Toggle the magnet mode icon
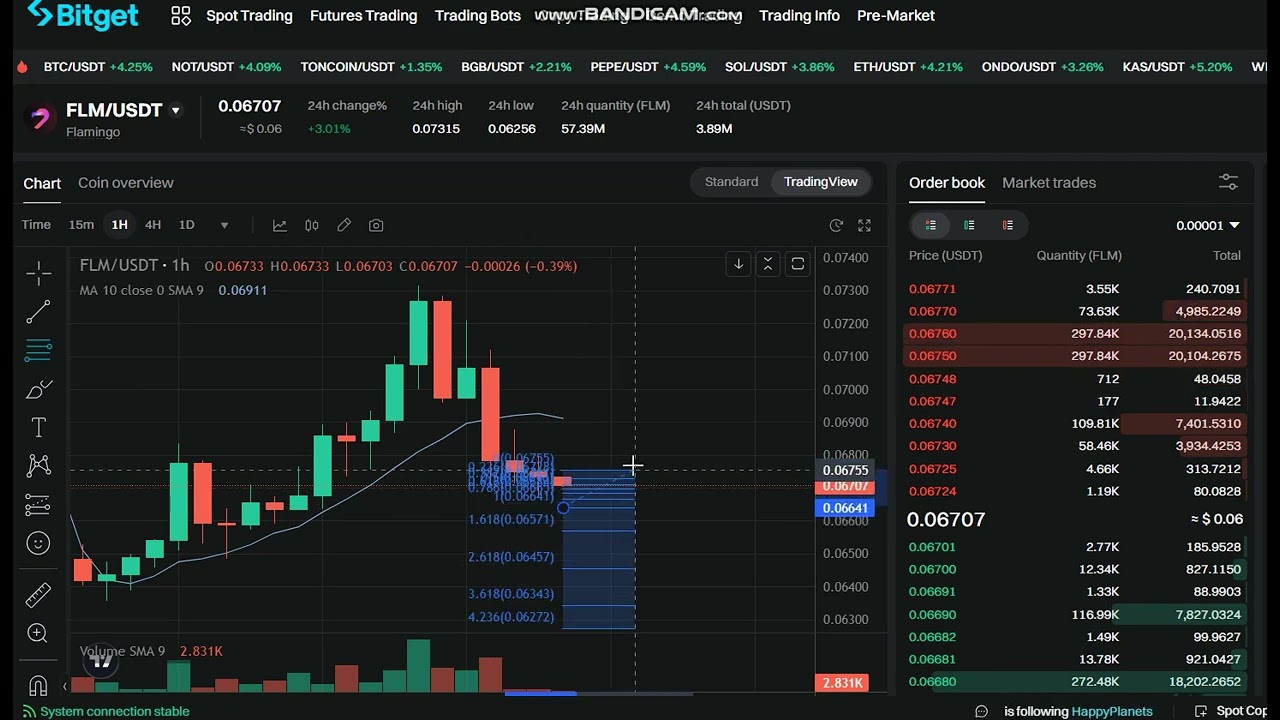The height and width of the screenshot is (720, 1280). point(38,686)
